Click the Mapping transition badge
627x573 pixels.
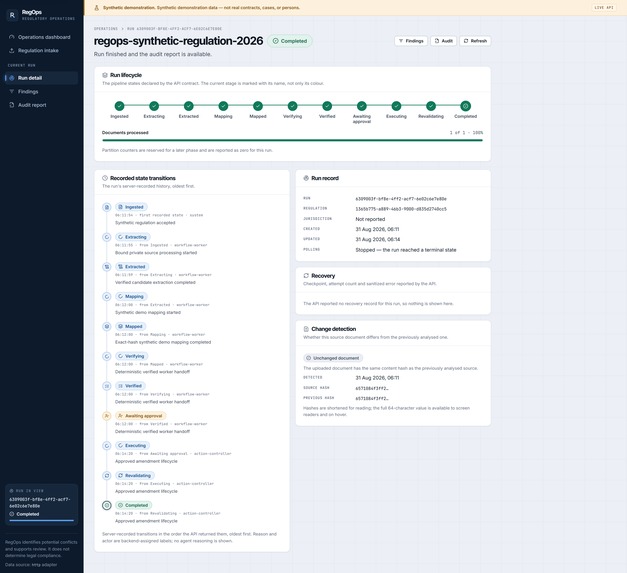click(131, 296)
